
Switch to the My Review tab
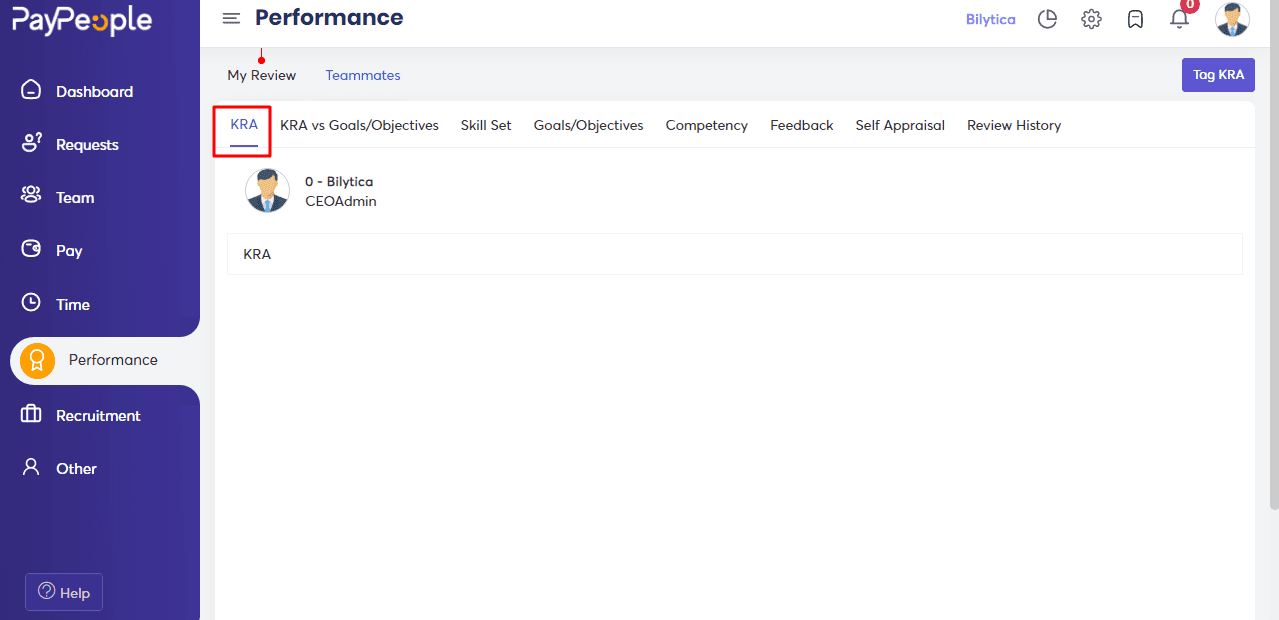coord(262,75)
